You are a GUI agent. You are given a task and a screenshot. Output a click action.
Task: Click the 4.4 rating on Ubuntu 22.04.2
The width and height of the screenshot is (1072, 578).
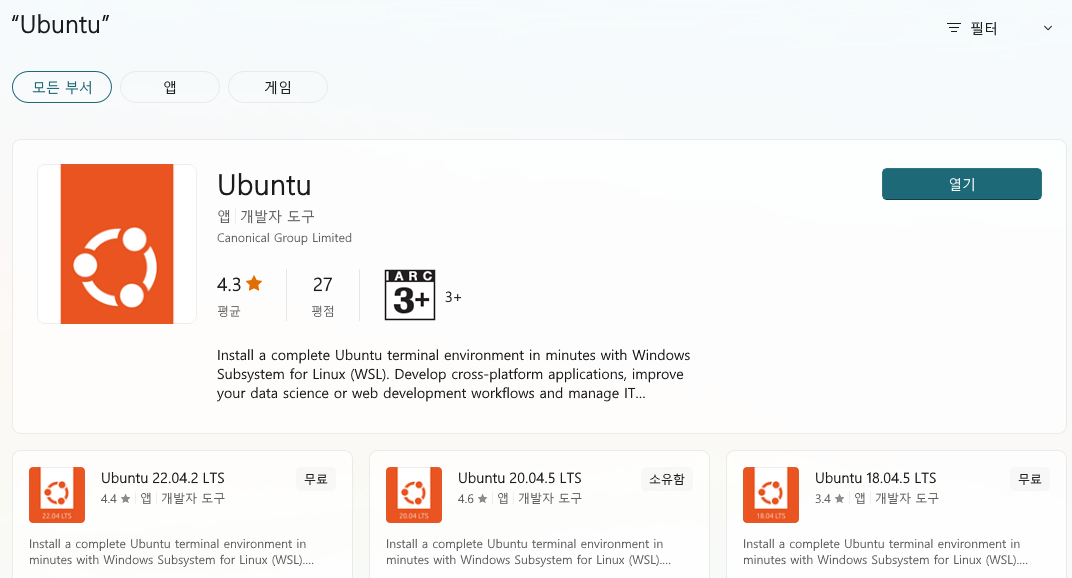click(x=109, y=499)
